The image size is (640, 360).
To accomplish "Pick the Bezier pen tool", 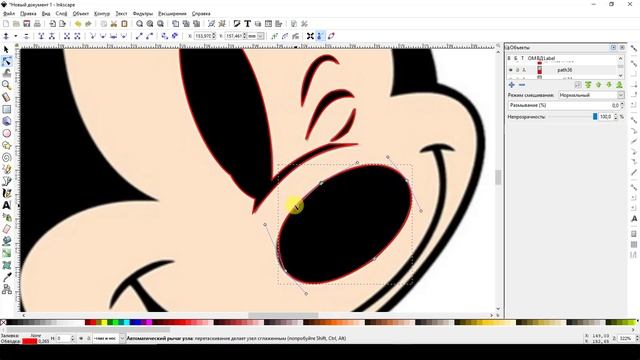I will click(6, 181).
